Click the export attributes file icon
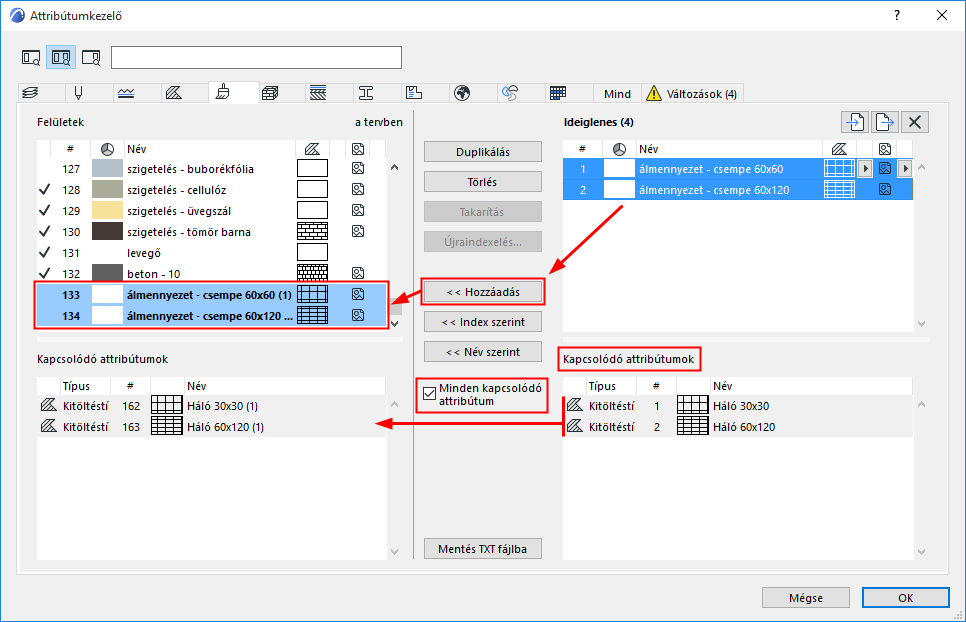966x622 pixels. coord(885,122)
